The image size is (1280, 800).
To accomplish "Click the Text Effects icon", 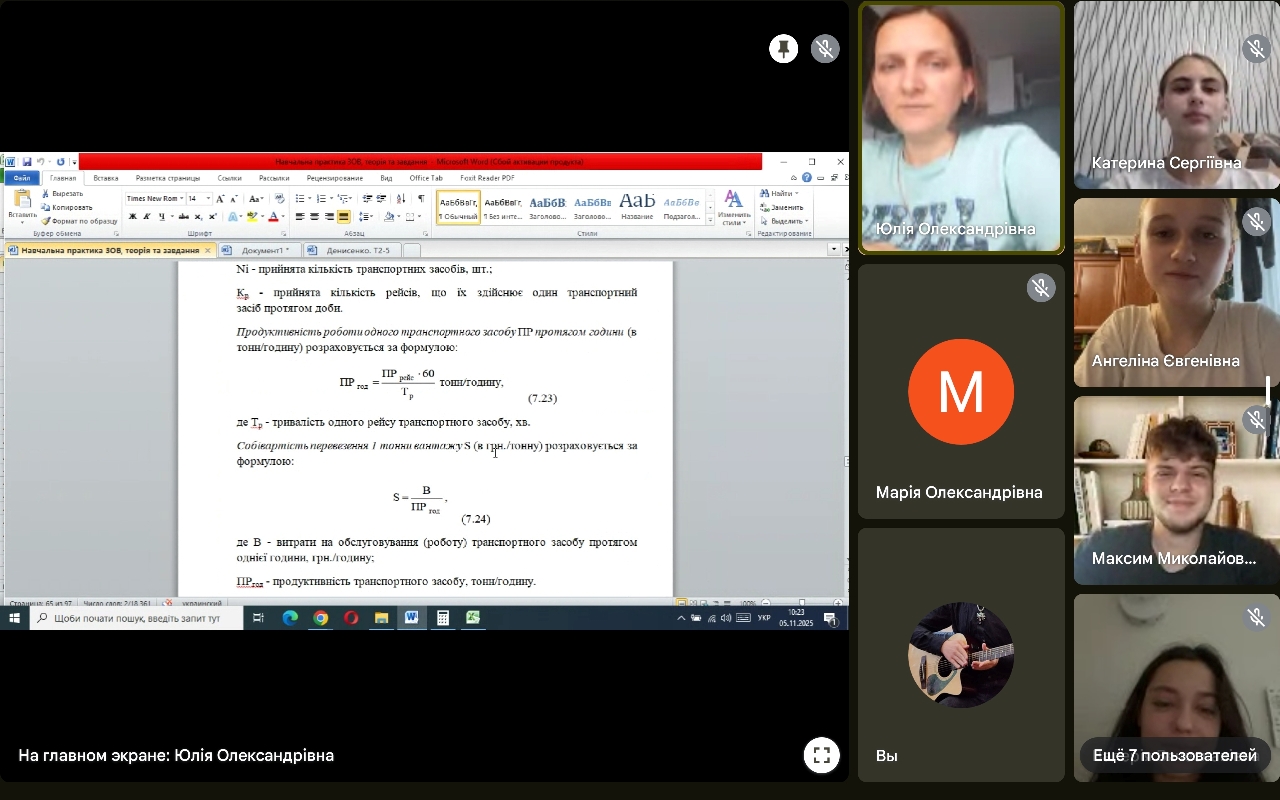I will click(x=233, y=216).
